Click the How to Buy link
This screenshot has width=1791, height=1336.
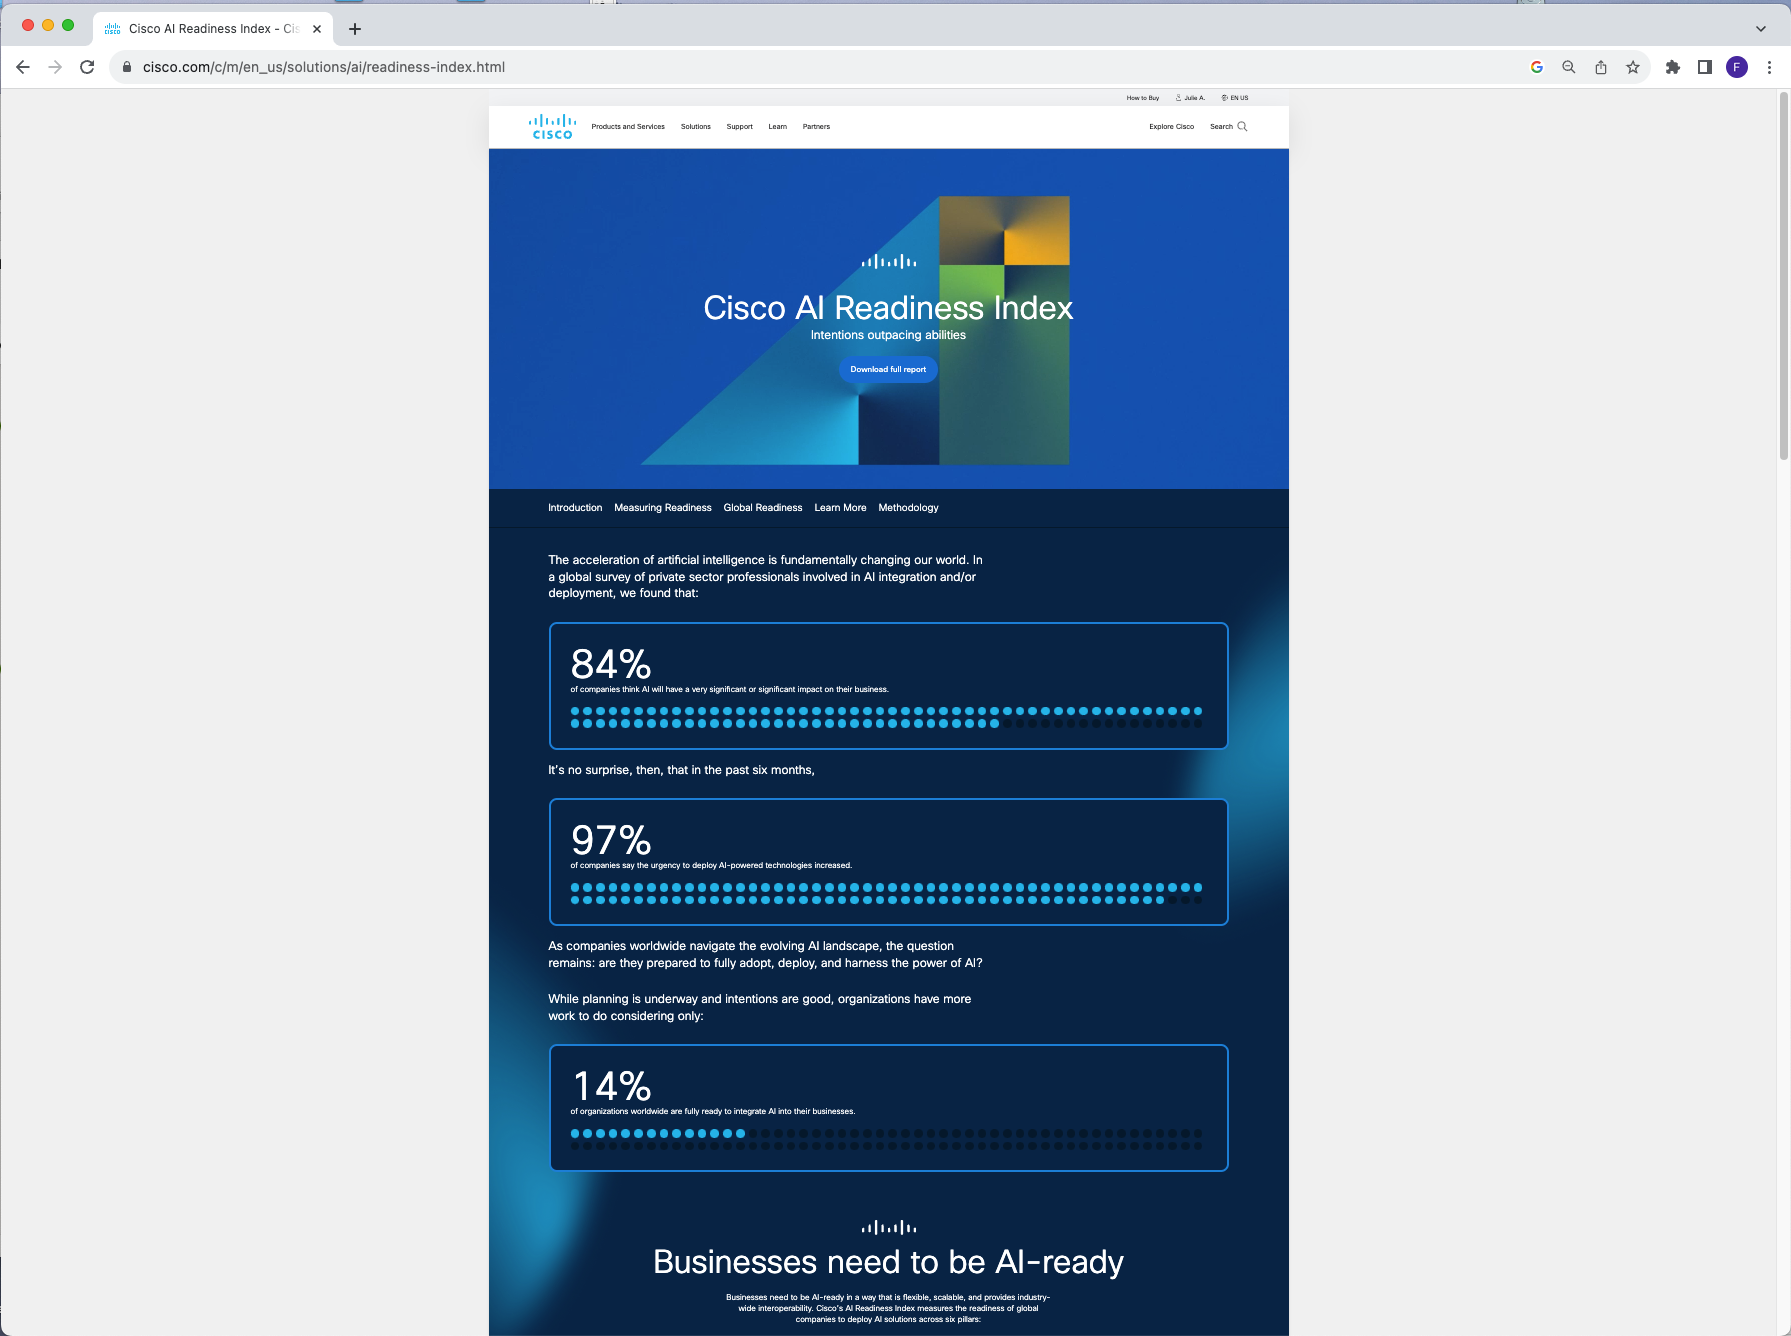[1143, 98]
